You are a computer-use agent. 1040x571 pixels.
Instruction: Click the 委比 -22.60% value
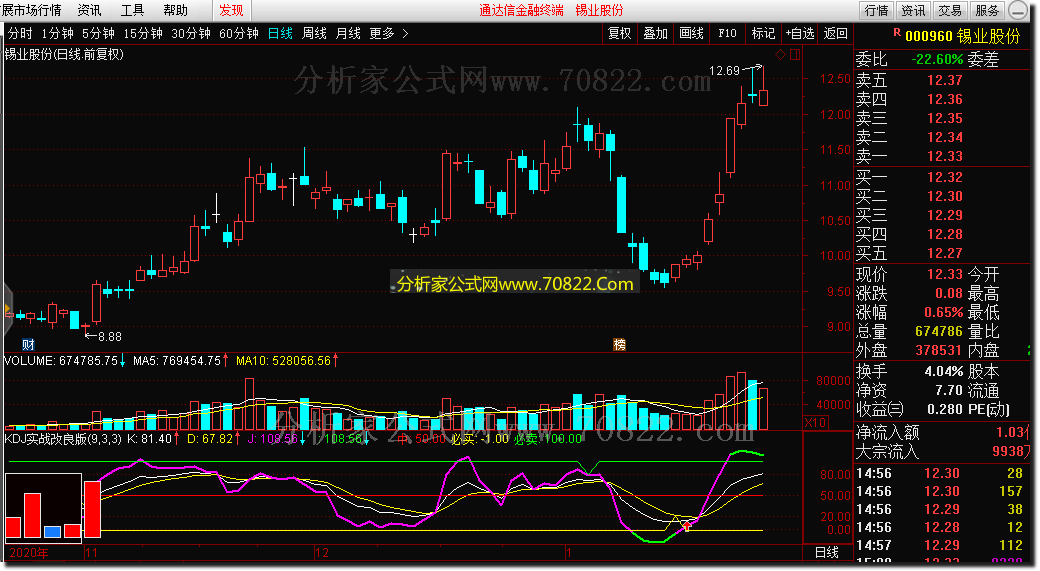937,59
